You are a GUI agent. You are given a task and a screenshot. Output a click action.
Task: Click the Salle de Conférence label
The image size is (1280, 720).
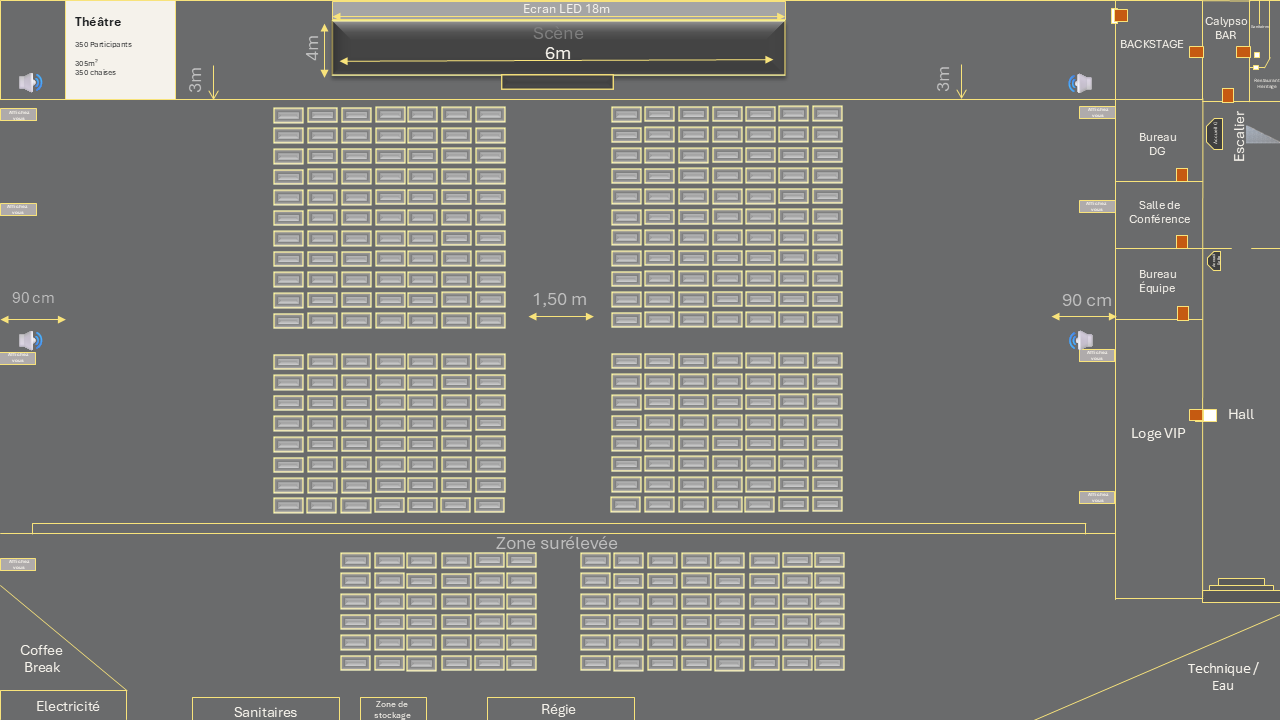pos(1160,212)
